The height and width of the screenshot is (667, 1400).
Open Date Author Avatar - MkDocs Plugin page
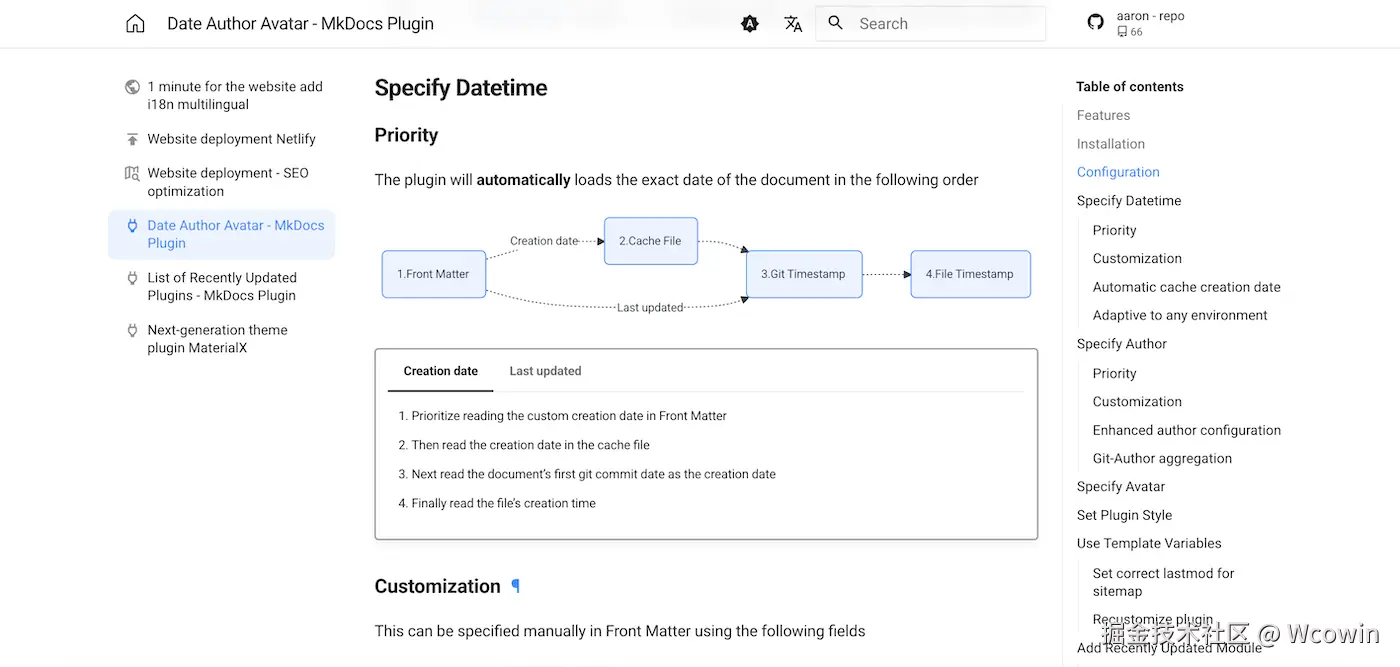[x=235, y=234]
